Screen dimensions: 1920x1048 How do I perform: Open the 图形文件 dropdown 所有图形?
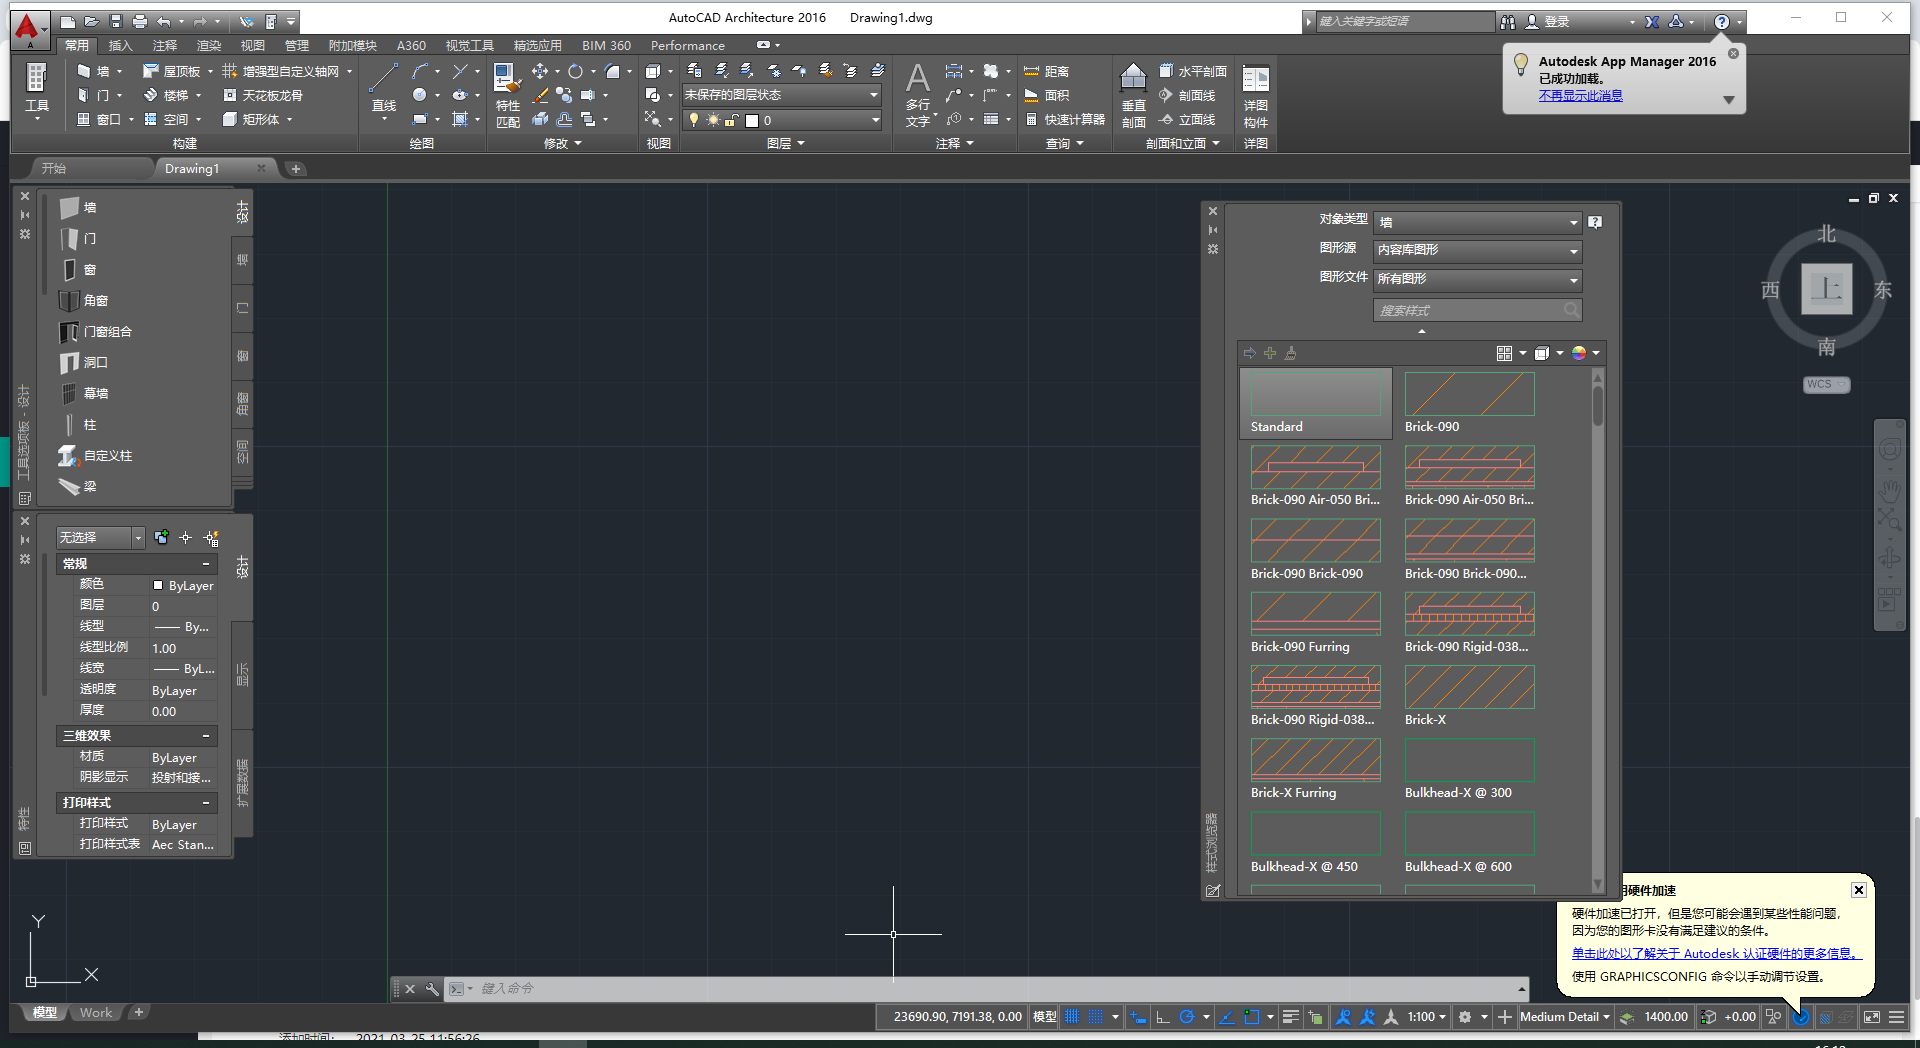click(x=1478, y=279)
